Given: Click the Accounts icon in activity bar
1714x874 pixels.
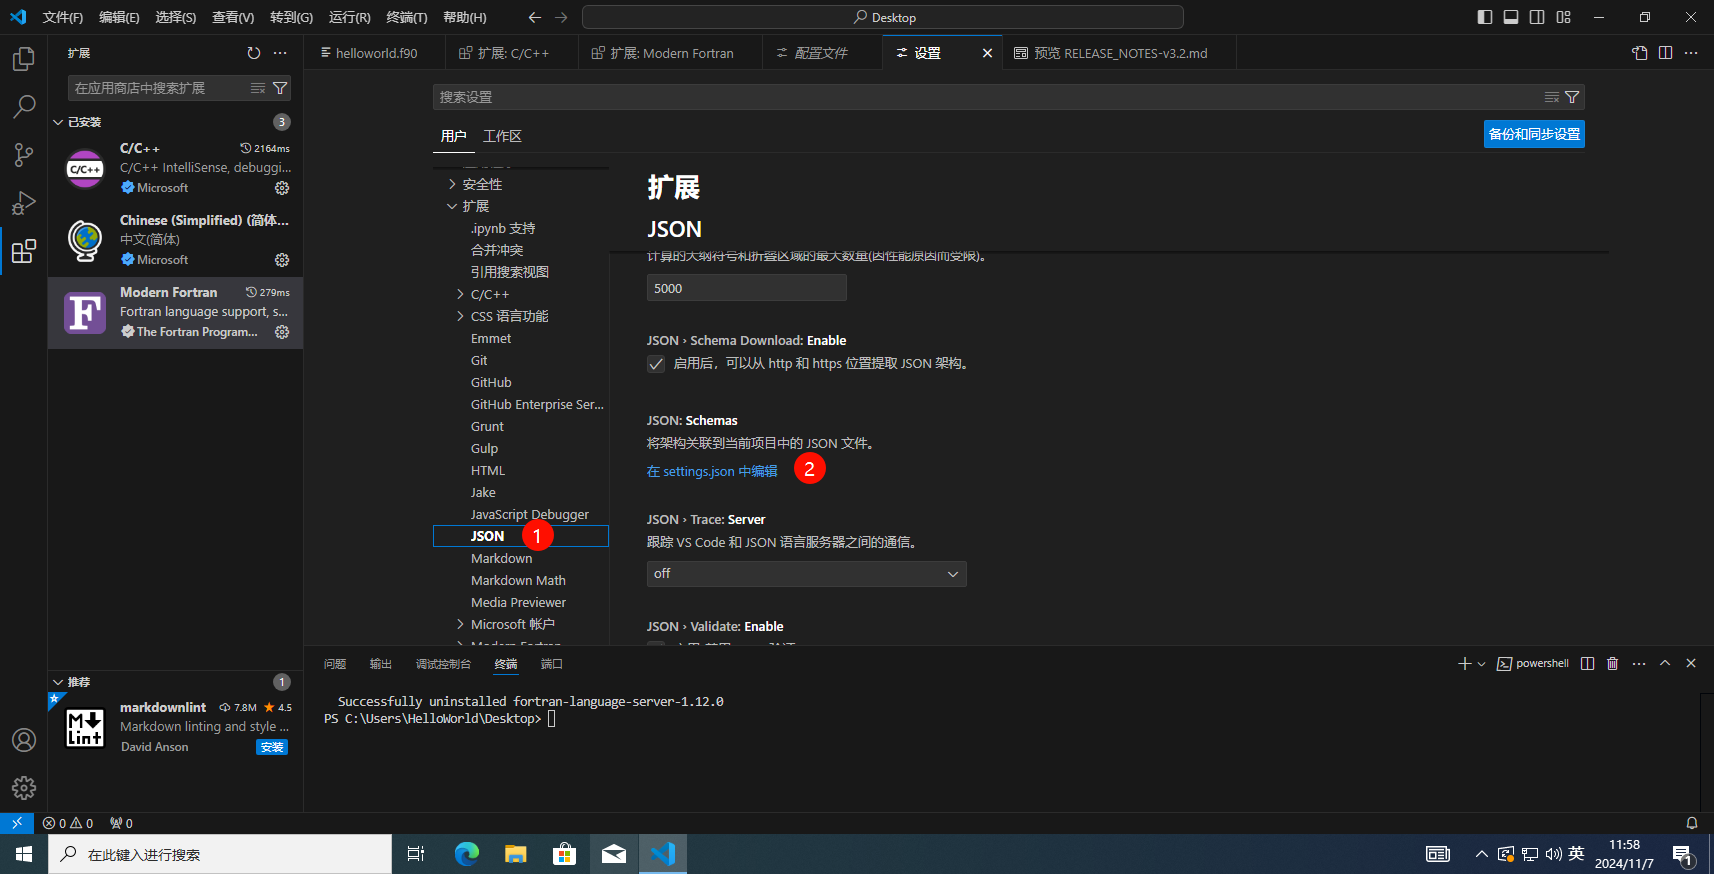Looking at the screenshot, I should click(x=23, y=740).
